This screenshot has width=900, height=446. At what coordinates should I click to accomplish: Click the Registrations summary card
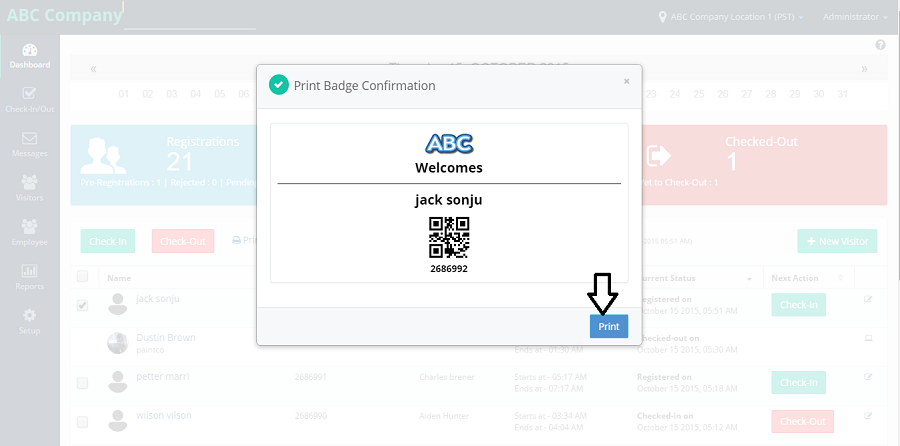click(x=164, y=165)
